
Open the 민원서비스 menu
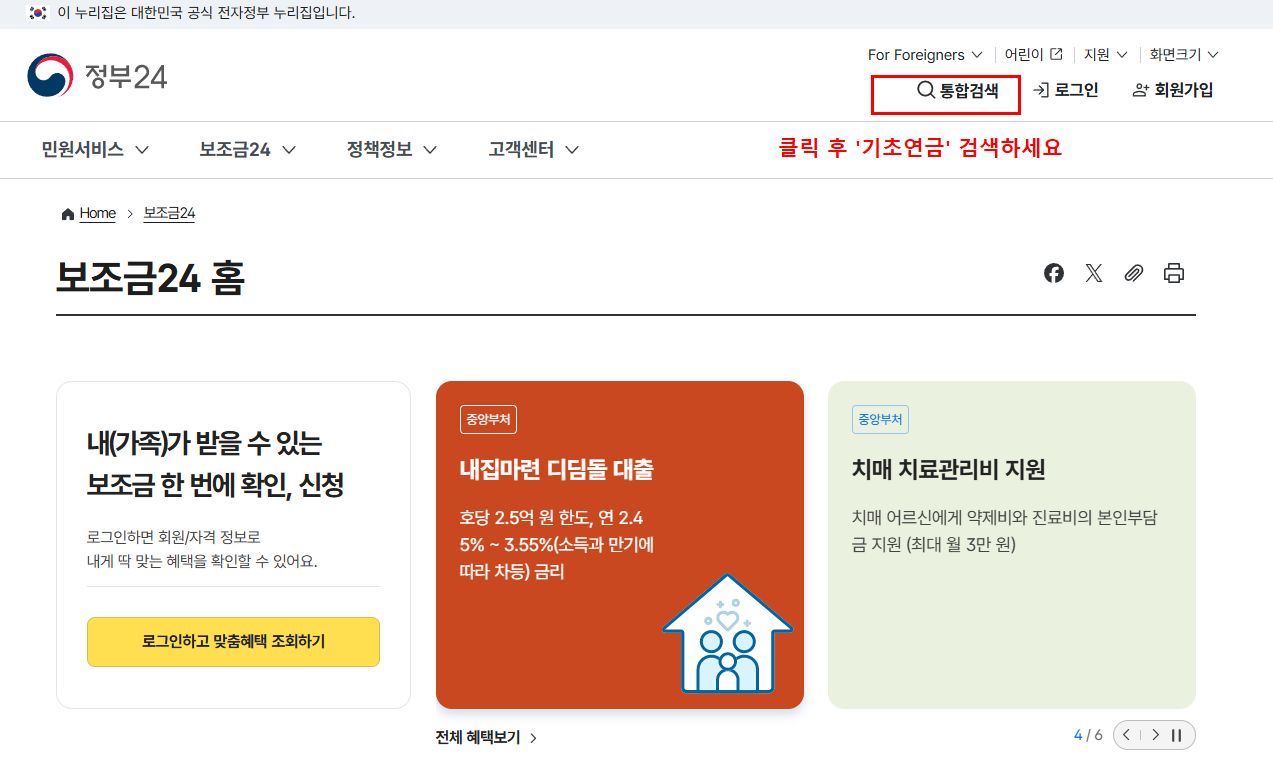pos(95,150)
